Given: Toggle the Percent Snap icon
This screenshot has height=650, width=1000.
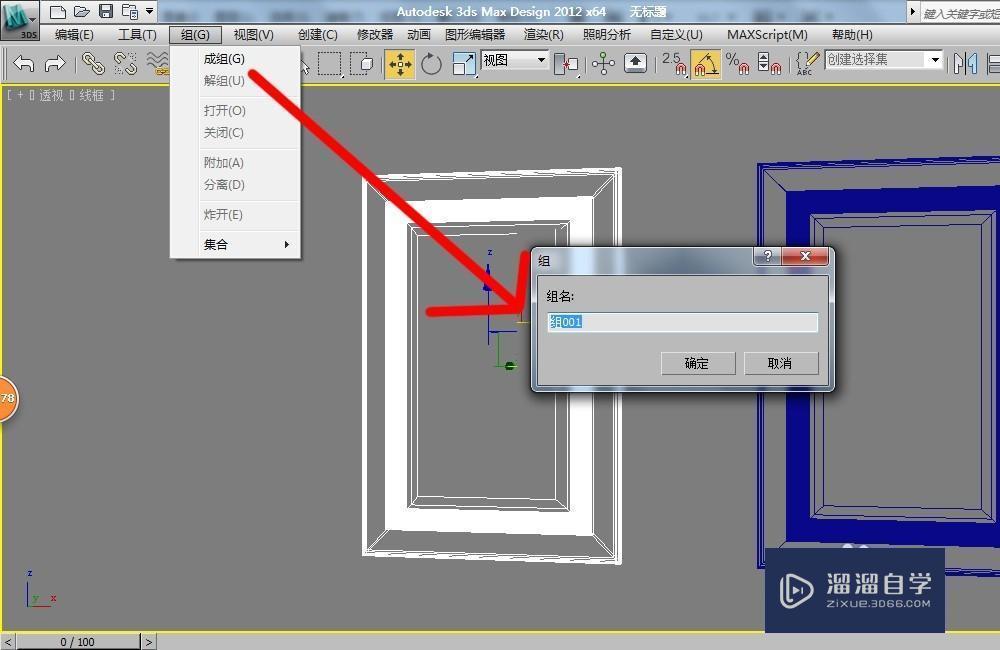Looking at the screenshot, I should pos(737,64).
